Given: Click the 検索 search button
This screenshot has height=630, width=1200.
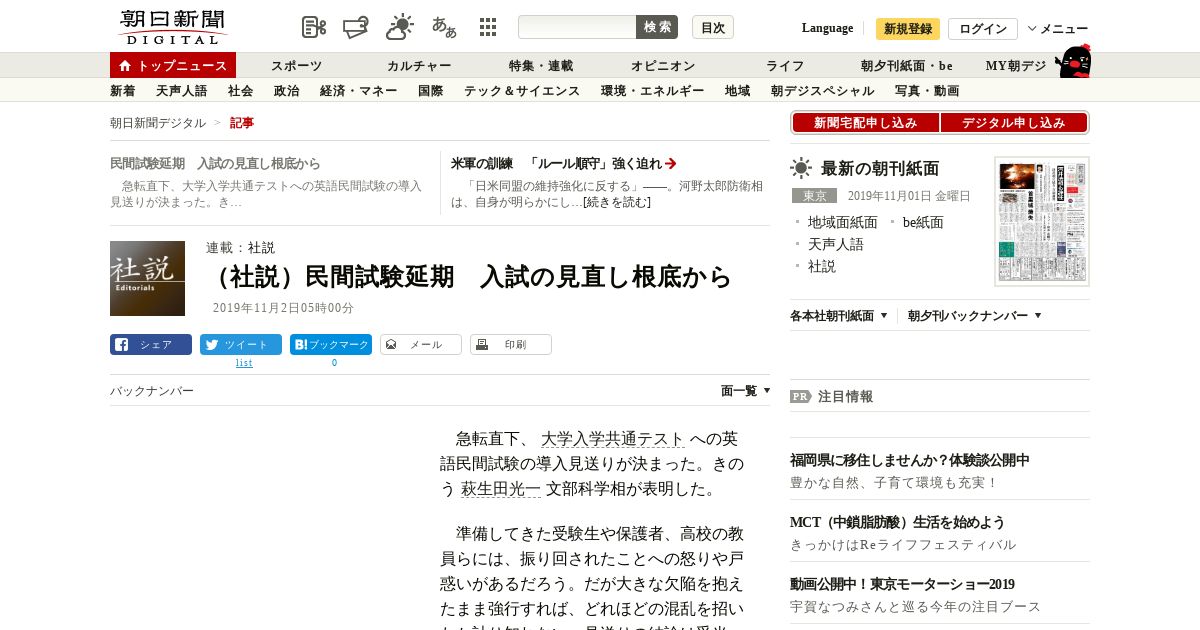Looking at the screenshot, I should click(x=657, y=27).
